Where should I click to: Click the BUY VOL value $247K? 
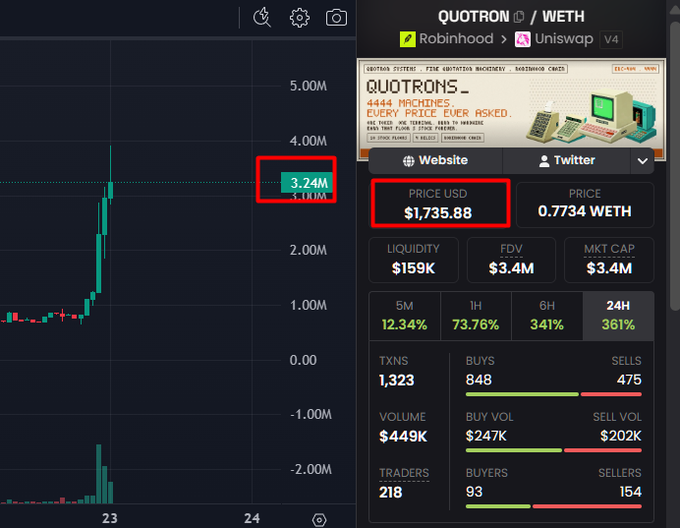(x=486, y=436)
